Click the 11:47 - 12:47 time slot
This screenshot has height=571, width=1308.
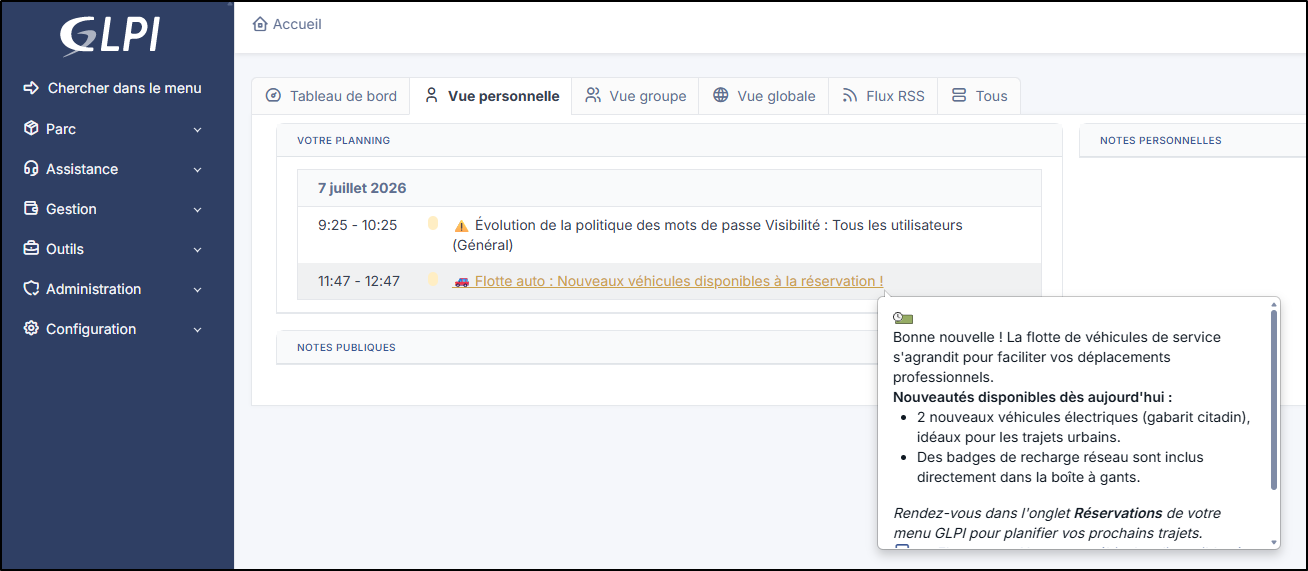pos(358,281)
